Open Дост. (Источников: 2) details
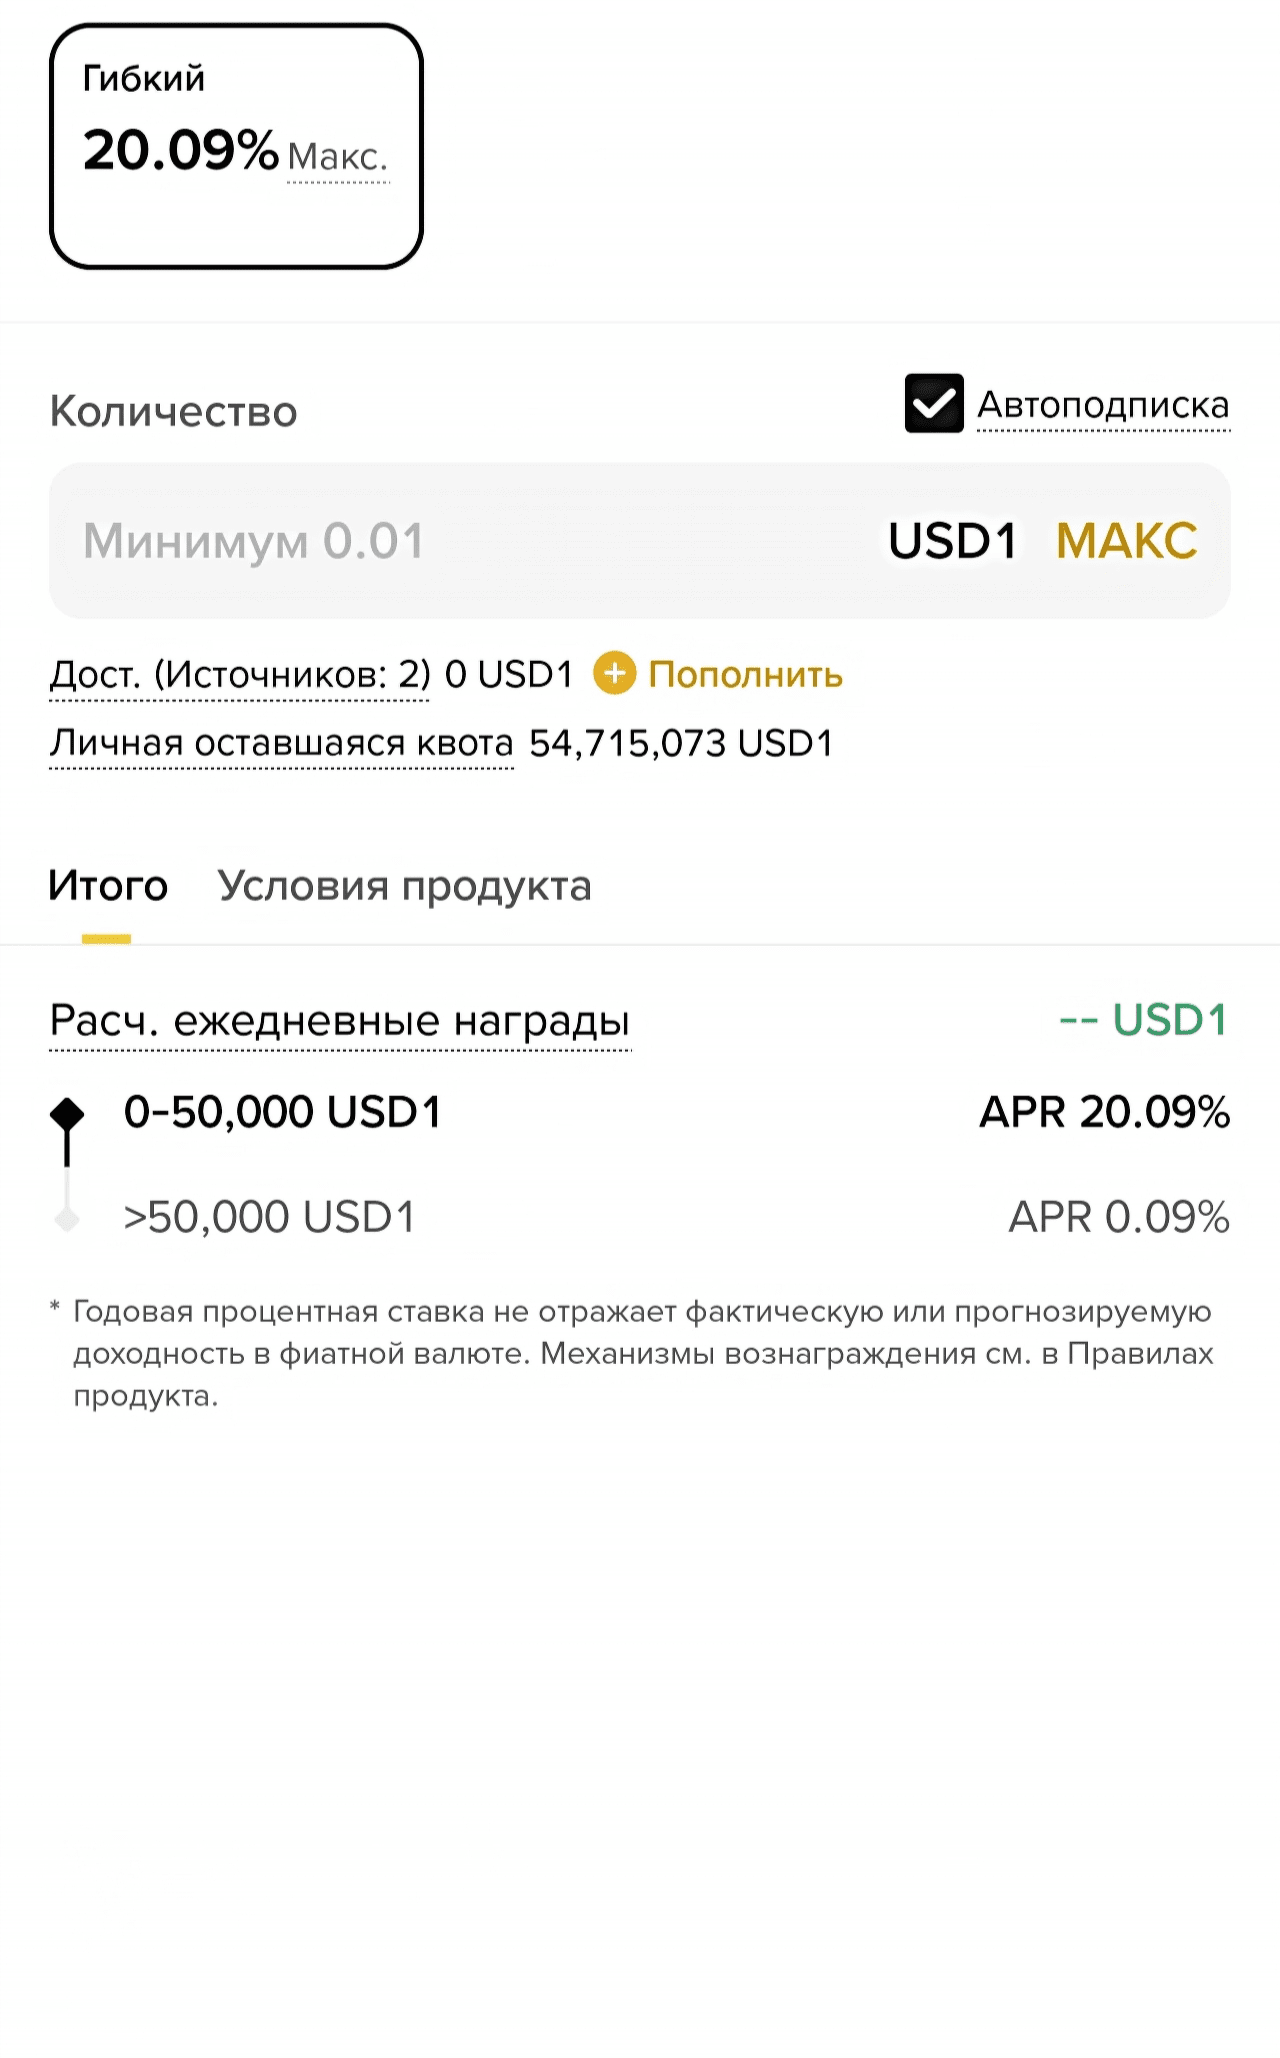This screenshot has width=1280, height=2058. (x=240, y=675)
